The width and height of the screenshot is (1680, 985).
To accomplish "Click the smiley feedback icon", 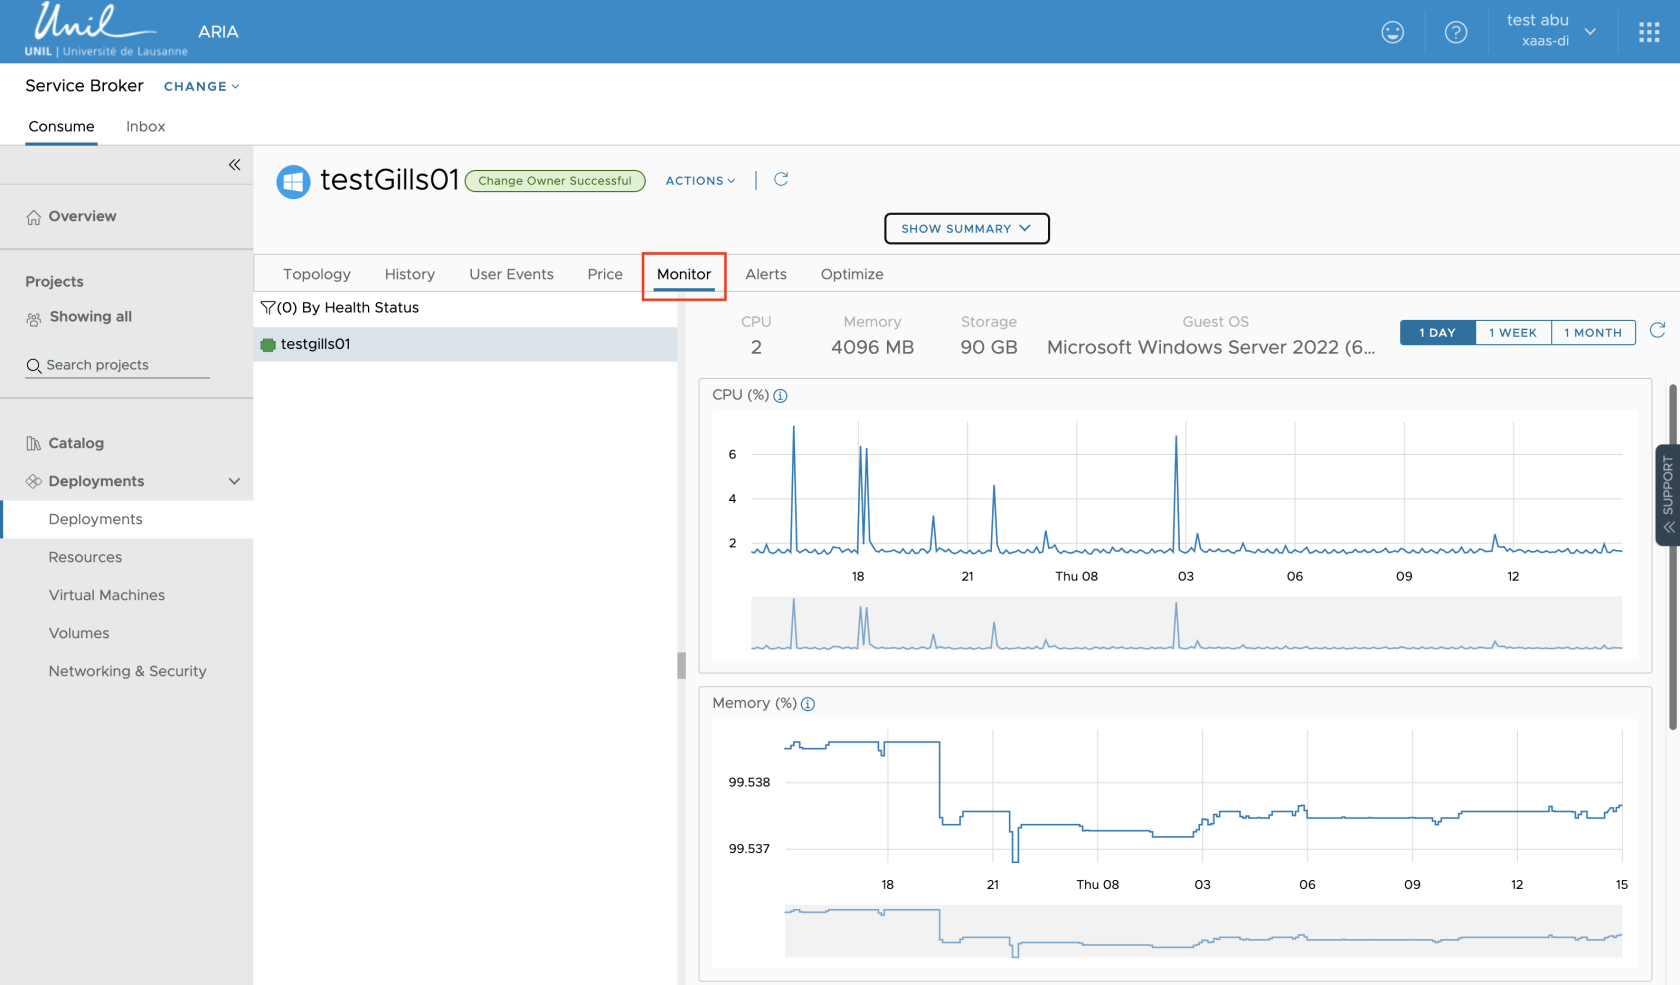I will click(x=1392, y=32).
